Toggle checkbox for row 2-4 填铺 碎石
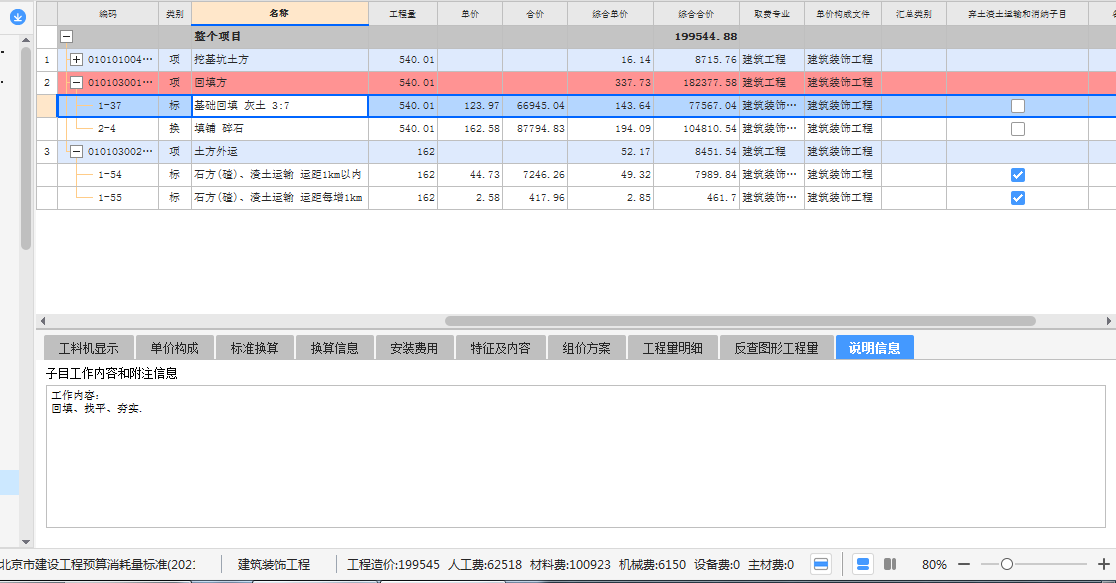This screenshot has height=583, width=1116. (1018, 129)
